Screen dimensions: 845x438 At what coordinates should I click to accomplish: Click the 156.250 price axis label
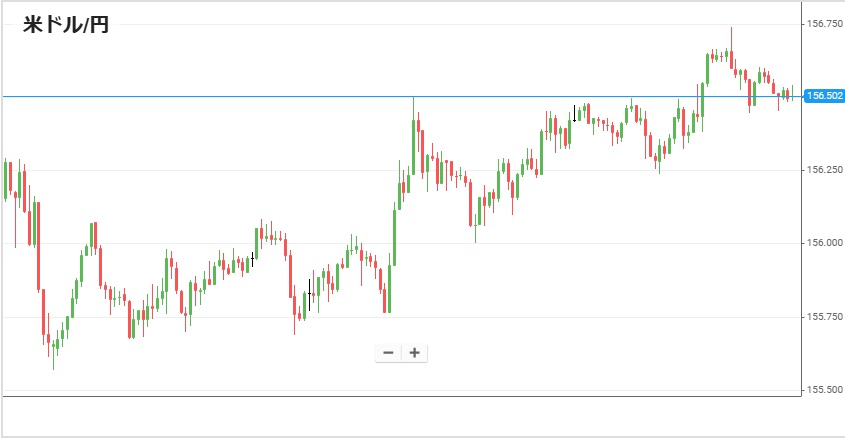click(x=825, y=170)
